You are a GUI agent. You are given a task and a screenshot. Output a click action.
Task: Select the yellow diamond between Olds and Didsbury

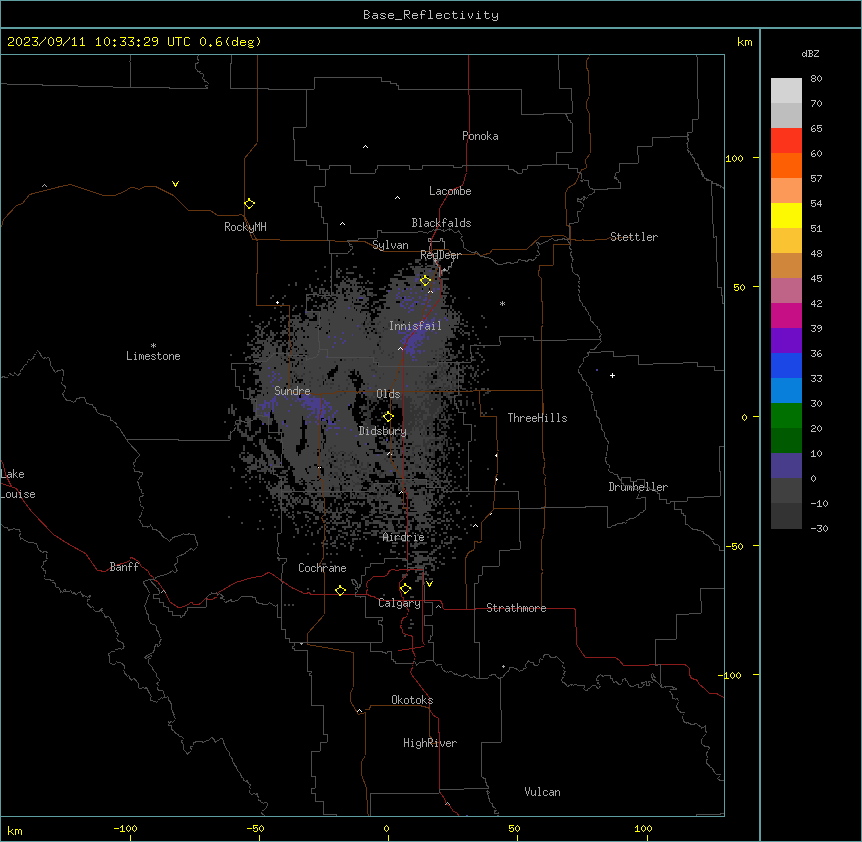388,416
